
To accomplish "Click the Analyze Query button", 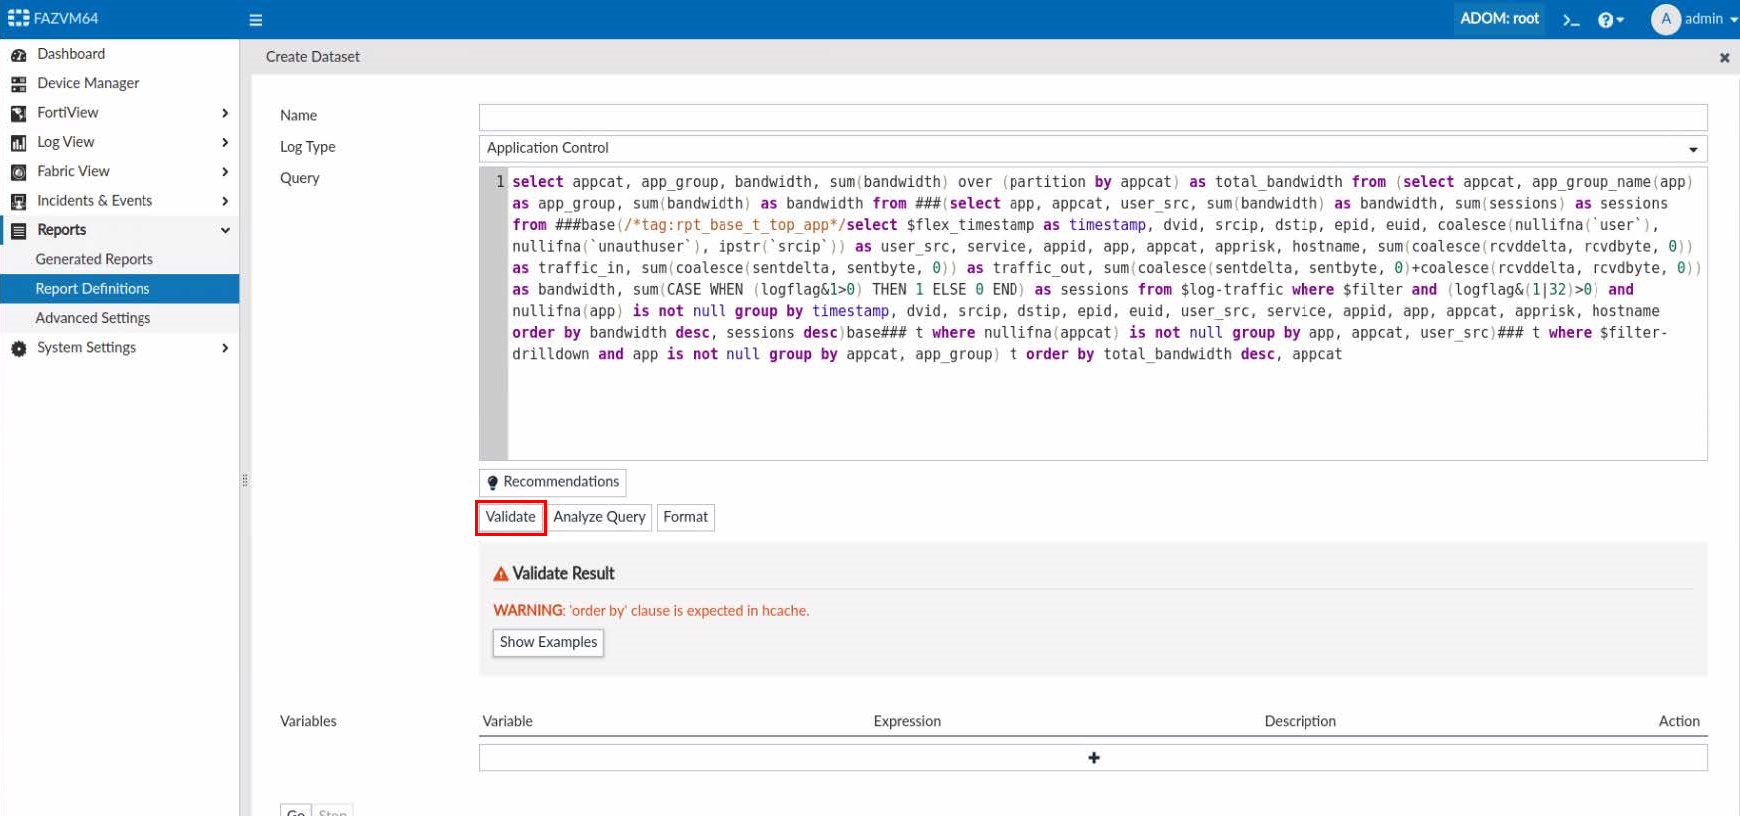I will [x=599, y=517].
